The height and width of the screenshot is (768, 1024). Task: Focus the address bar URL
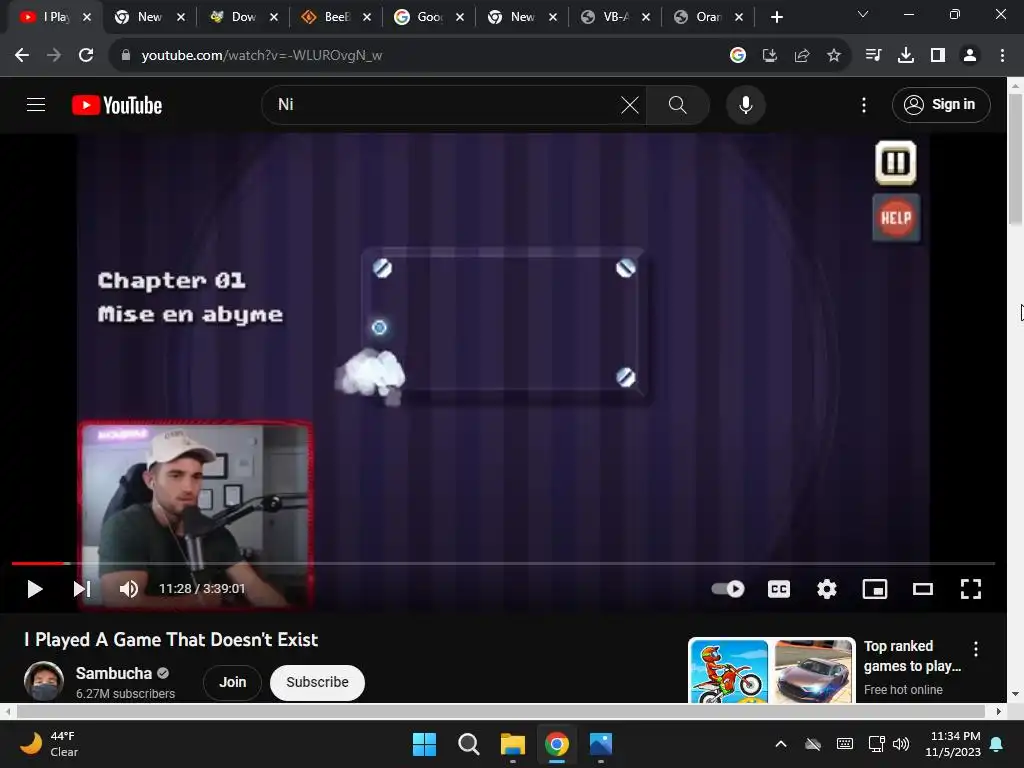(x=261, y=56)
